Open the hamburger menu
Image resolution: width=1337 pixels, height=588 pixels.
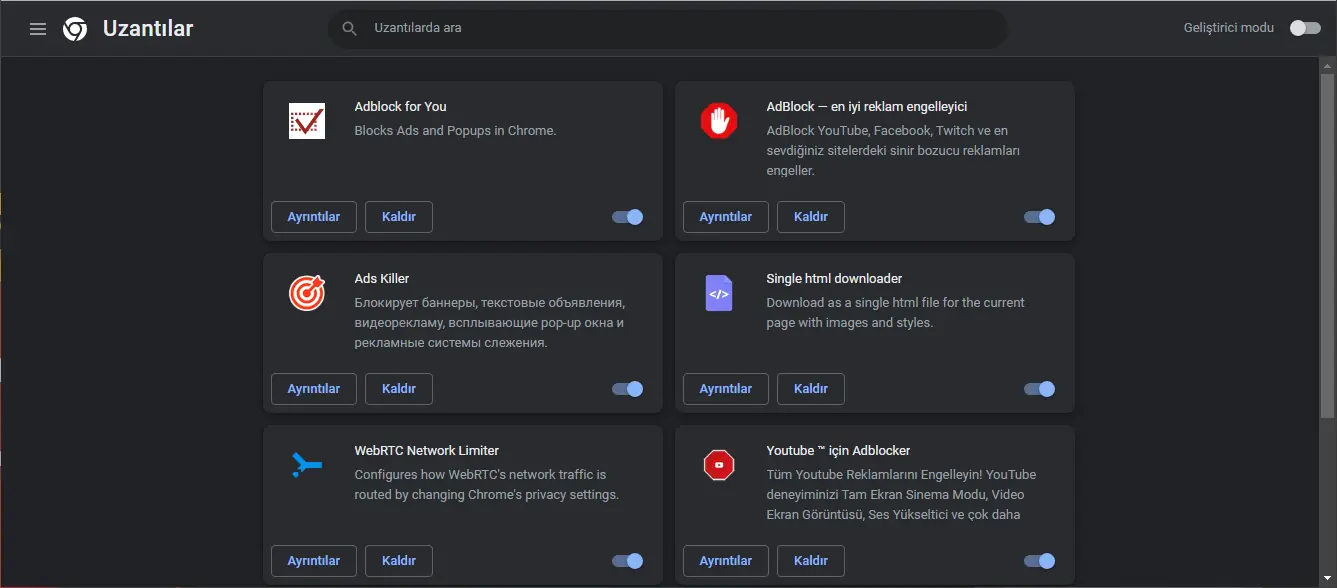(37, 28)
